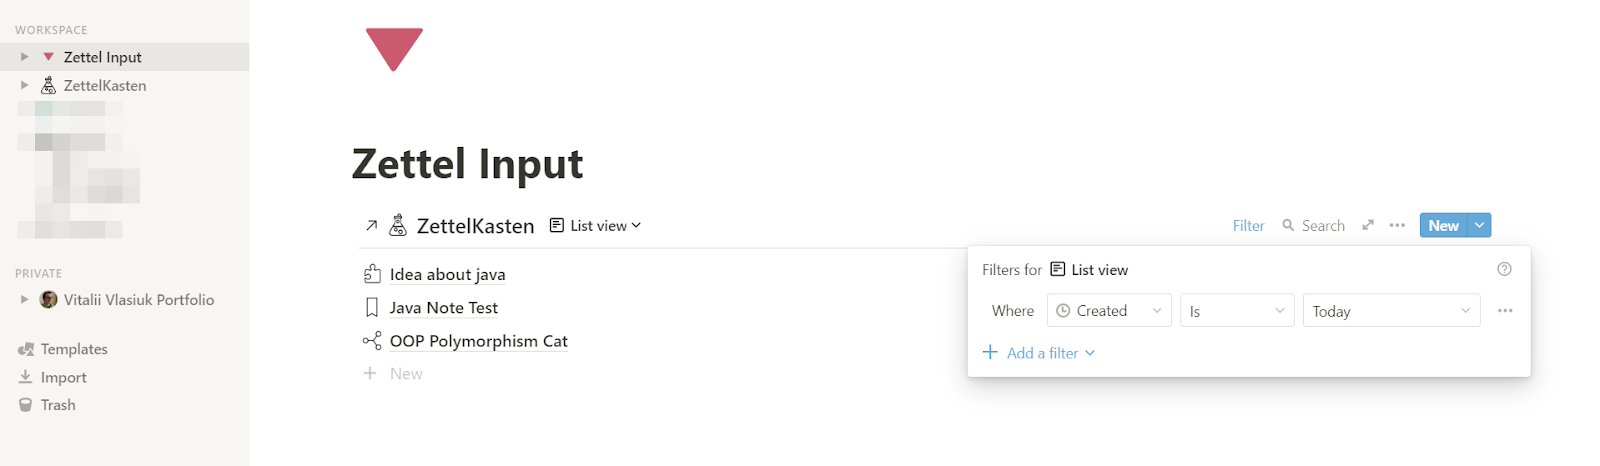
Task: Expand the Zettel Input sidebar page
Action: (x=25, y=57)
